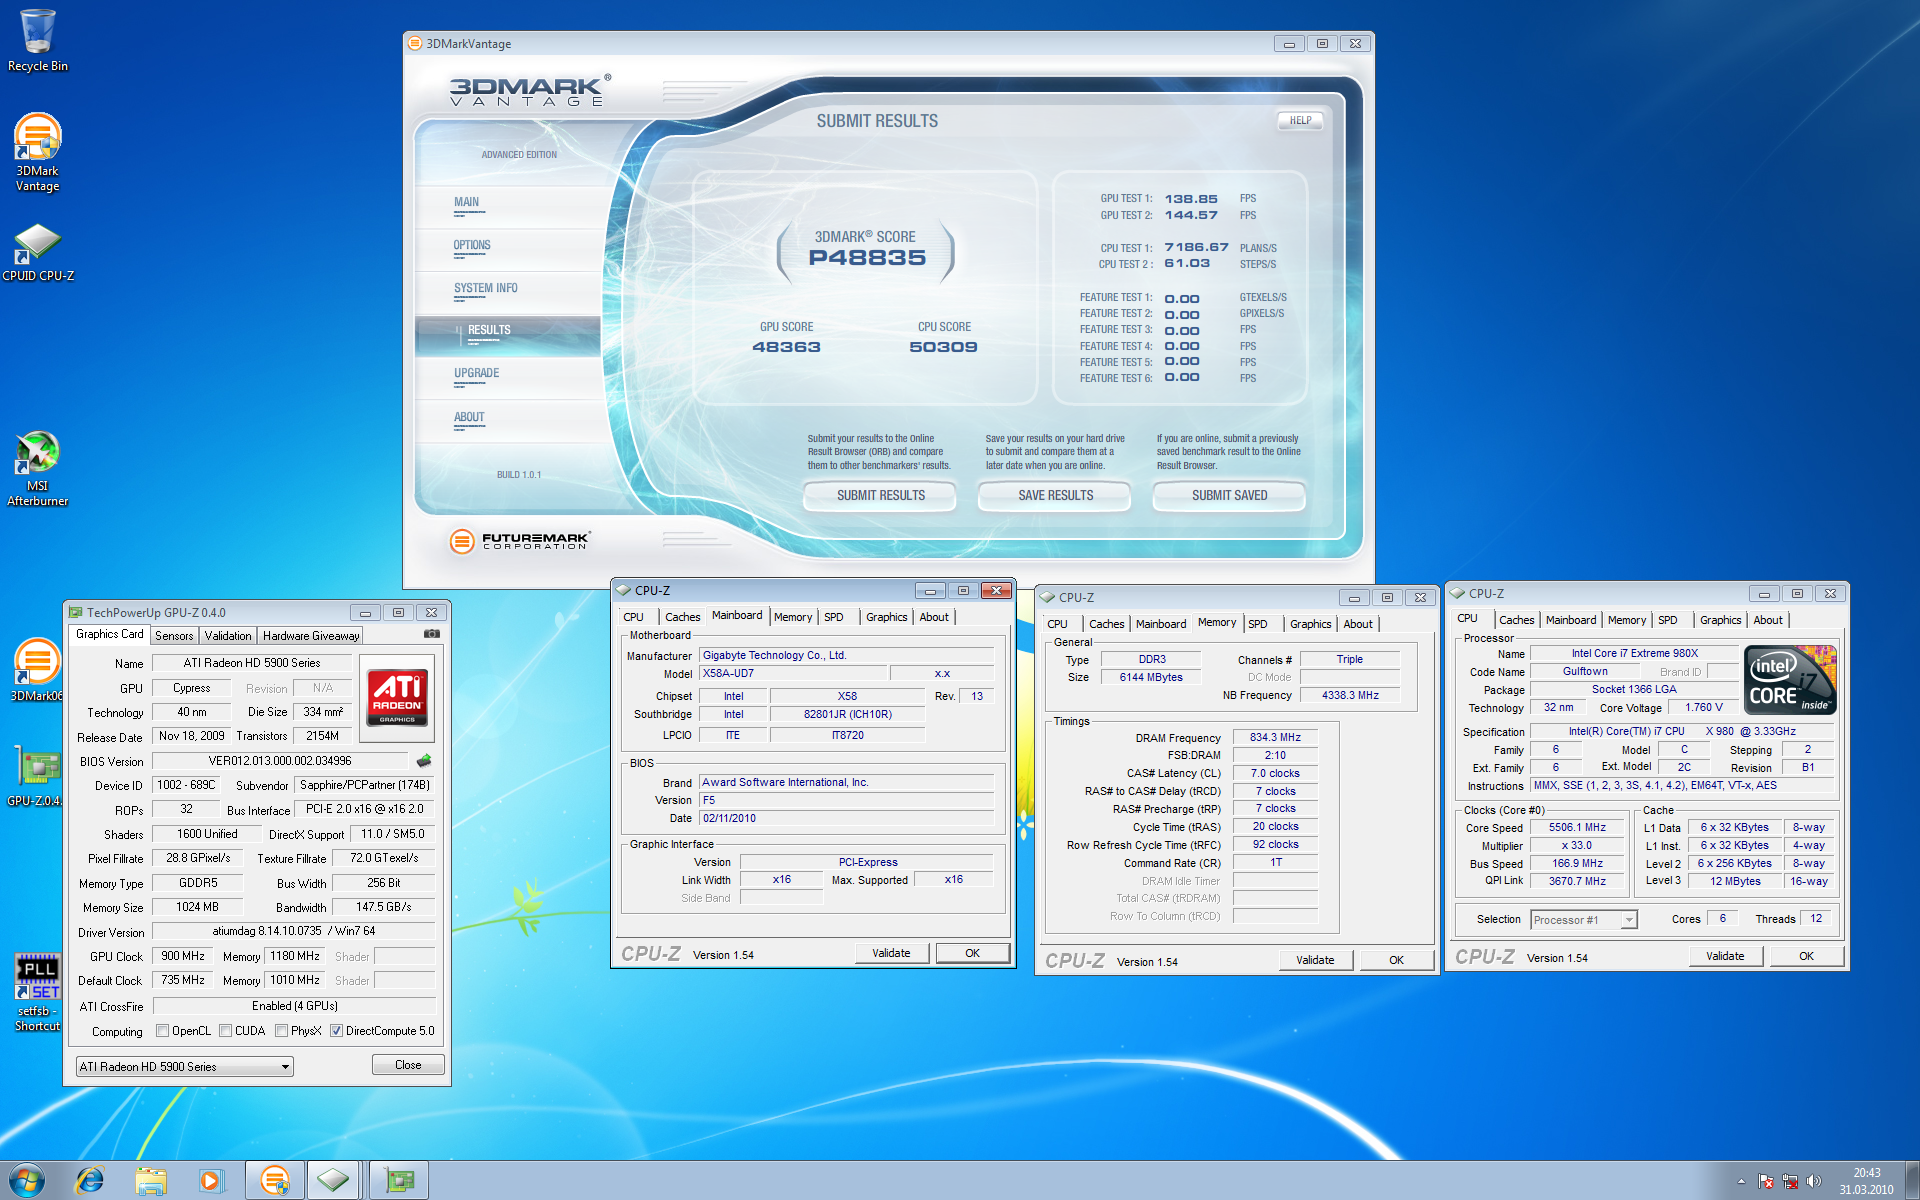Enable the CUDA checkbox in GPU-Z
This screenshot has height=1200, width=1920.
point(226,1031)
